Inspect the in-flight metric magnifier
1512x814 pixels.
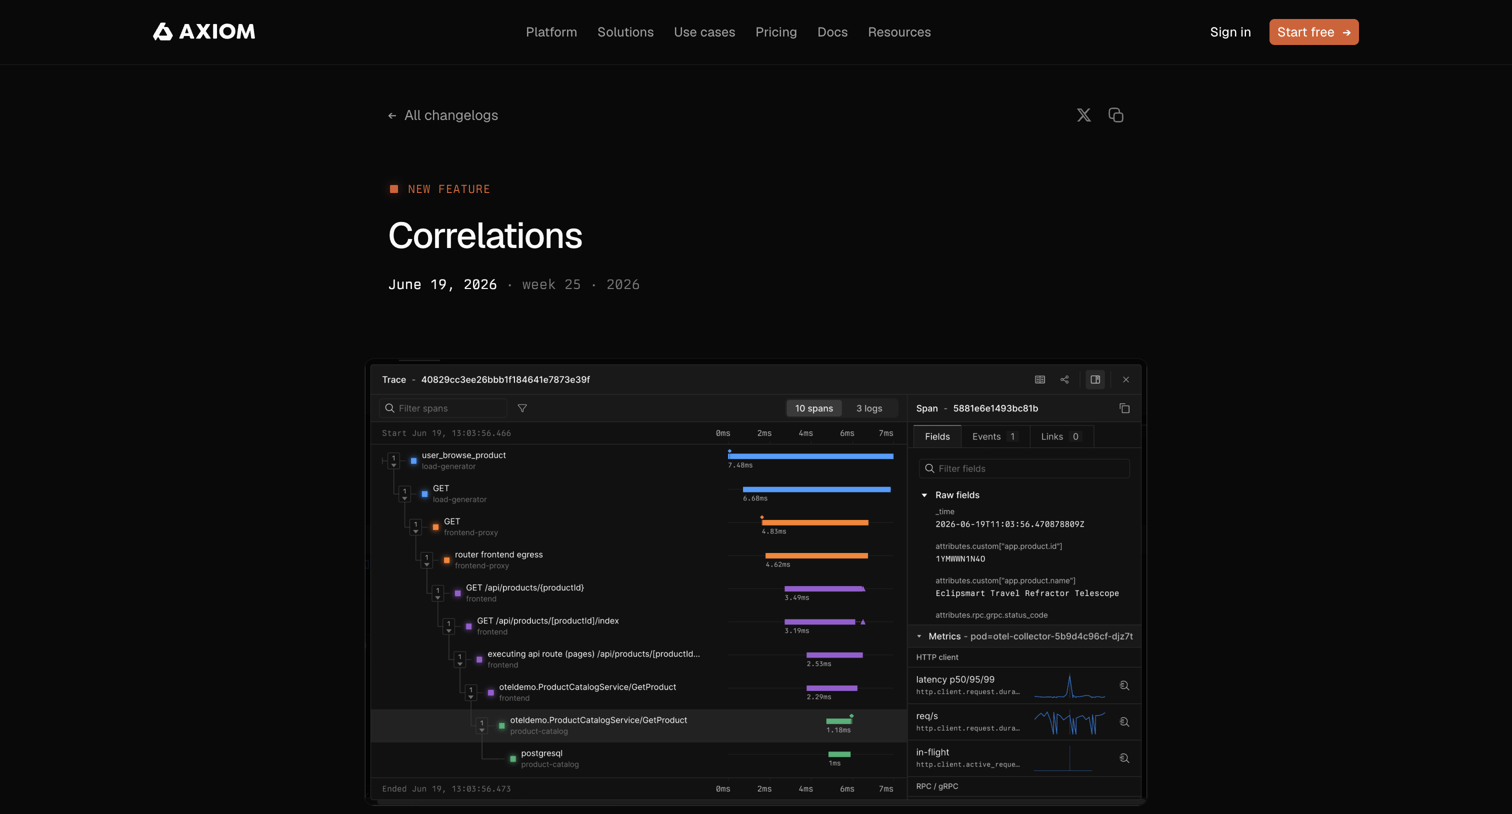(x=1125, y=759)
